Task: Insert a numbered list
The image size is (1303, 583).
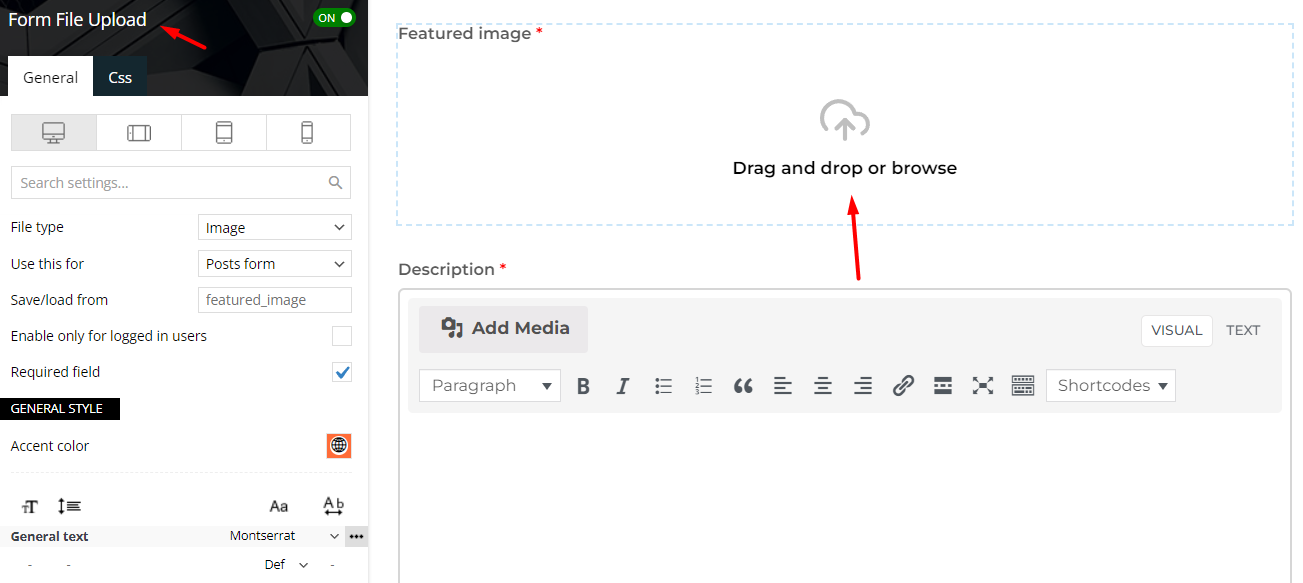Action: 703,386
